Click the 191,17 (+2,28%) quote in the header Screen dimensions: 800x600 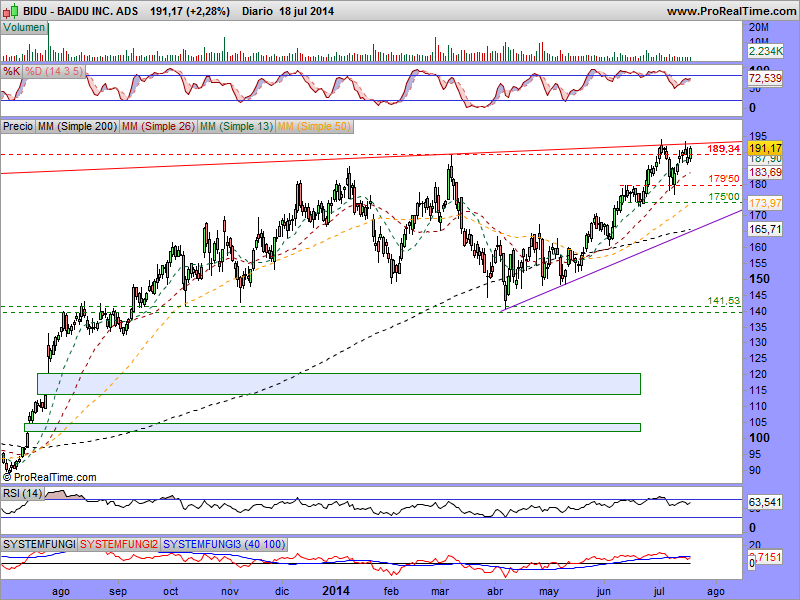click(190, 11)
